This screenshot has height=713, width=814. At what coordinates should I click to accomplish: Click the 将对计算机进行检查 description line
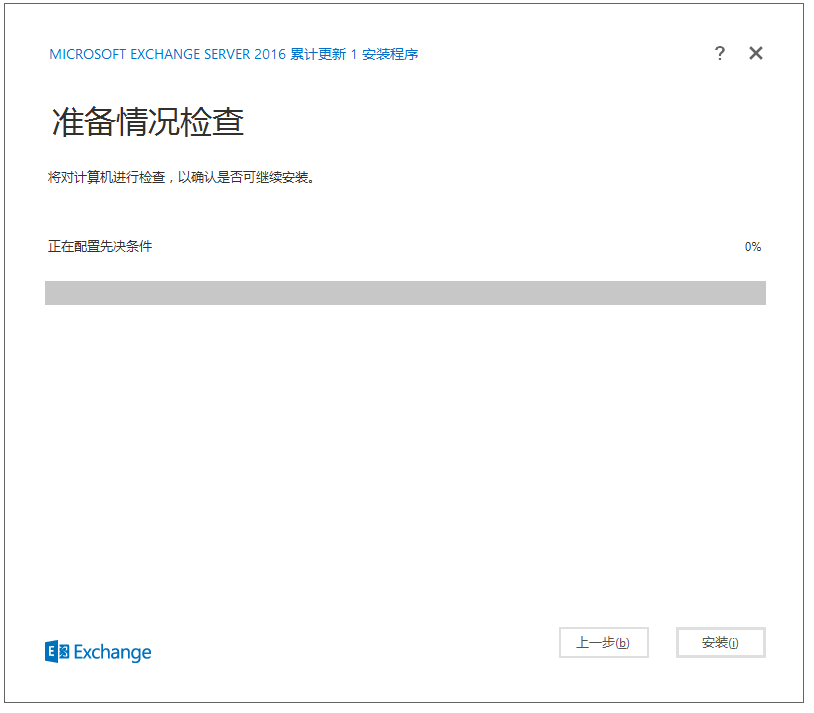click(181, 178)
